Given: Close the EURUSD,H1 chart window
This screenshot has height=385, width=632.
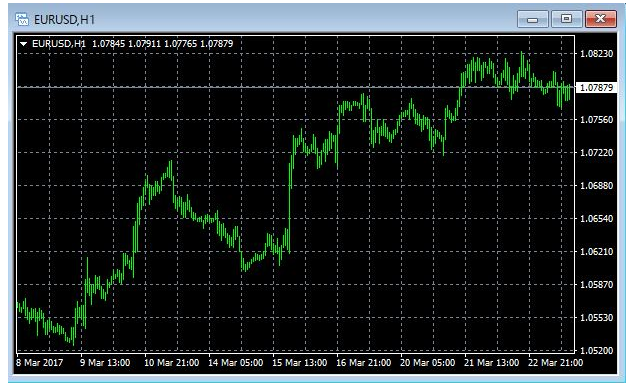Looking at the screenshot, I should point(601,19).
